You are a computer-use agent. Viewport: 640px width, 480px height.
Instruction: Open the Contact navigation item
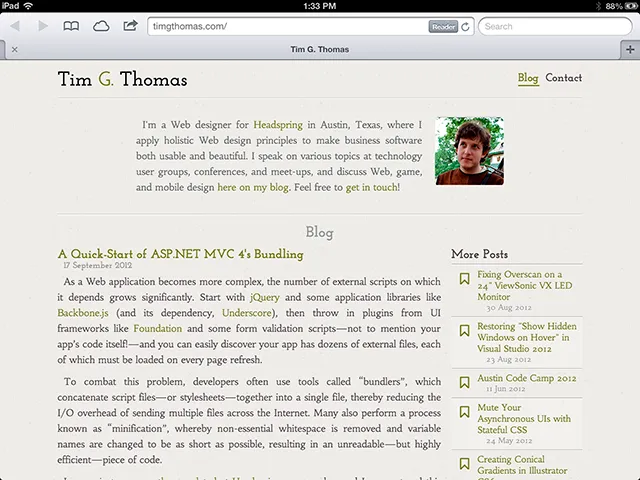[x=564, y=78]
